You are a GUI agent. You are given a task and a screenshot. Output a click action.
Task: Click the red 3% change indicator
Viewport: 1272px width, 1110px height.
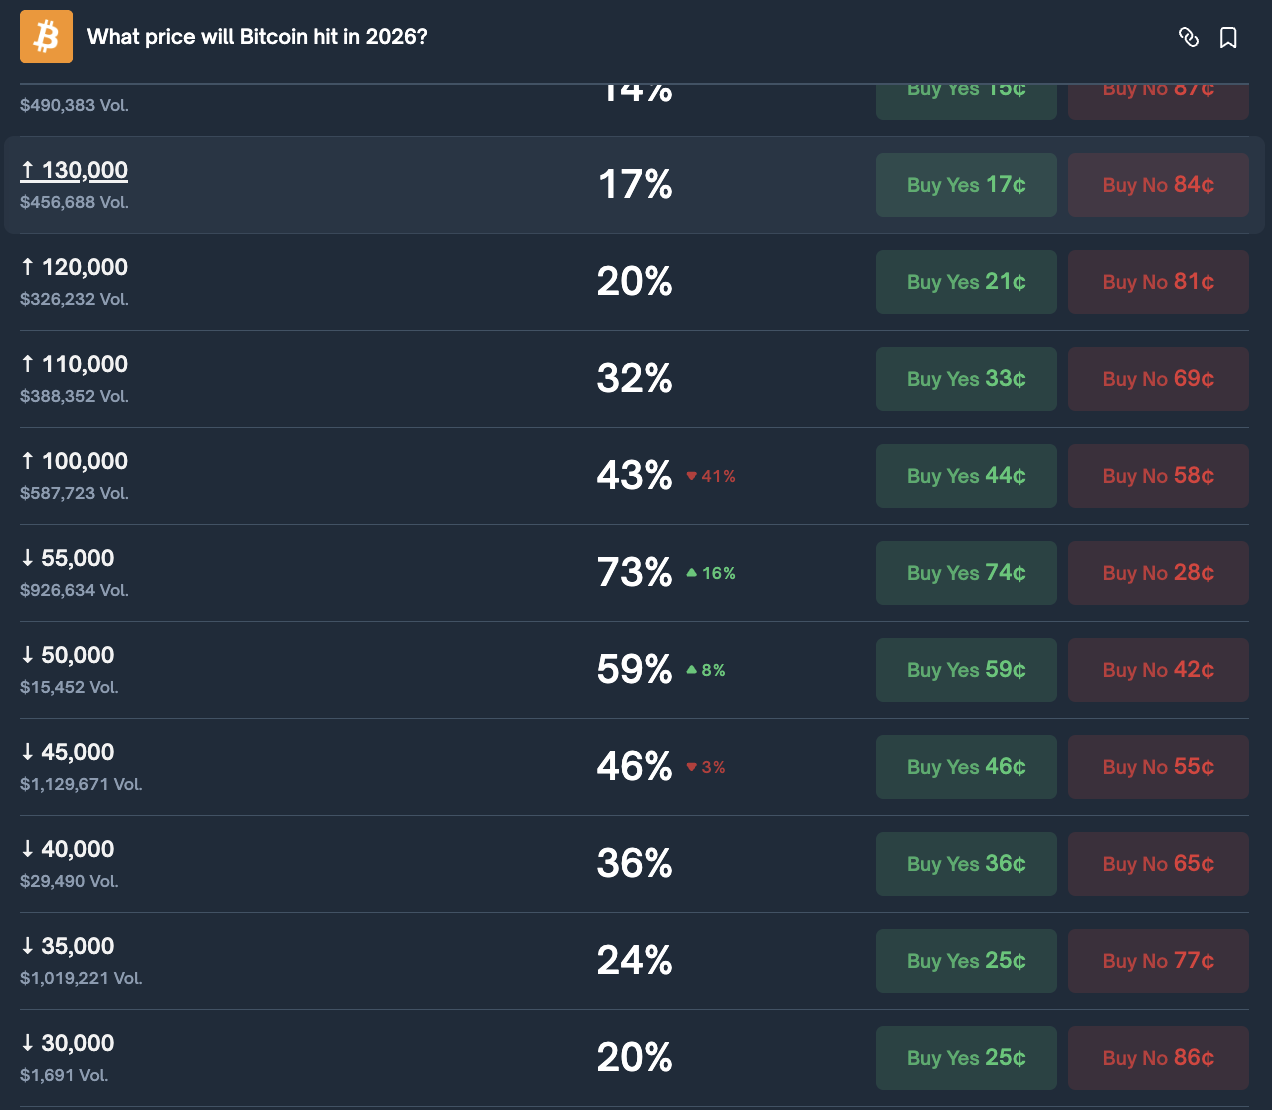point(706,767)
